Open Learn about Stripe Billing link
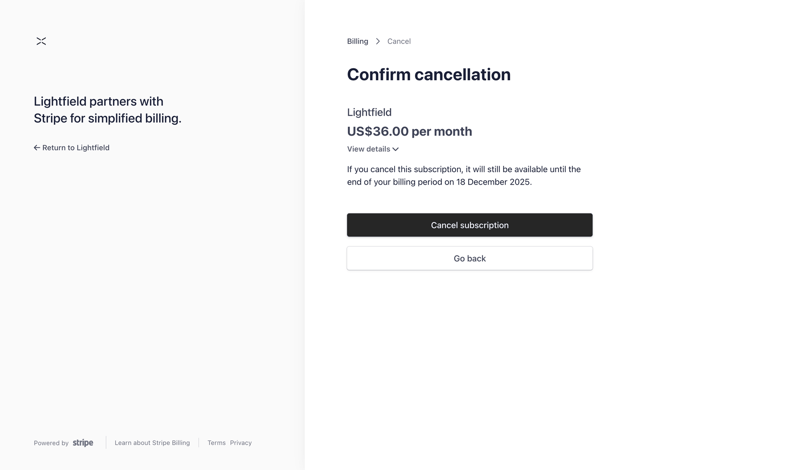Image resolution: width=800 pixels, height=470 pixels. point(152,443)
